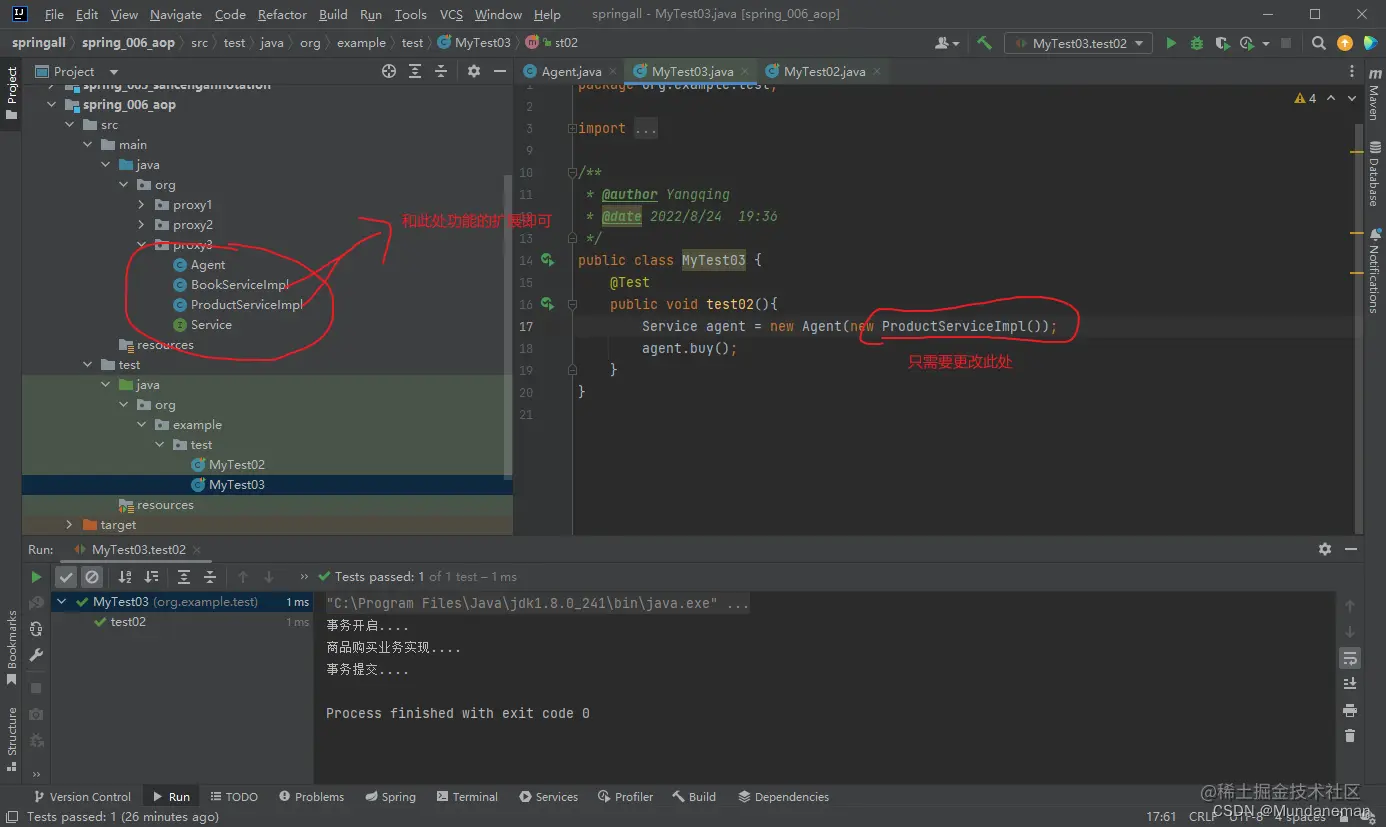Open Project panel gear settings
Viewport: 1386px width, 827px height.
[x=474, y=71]
